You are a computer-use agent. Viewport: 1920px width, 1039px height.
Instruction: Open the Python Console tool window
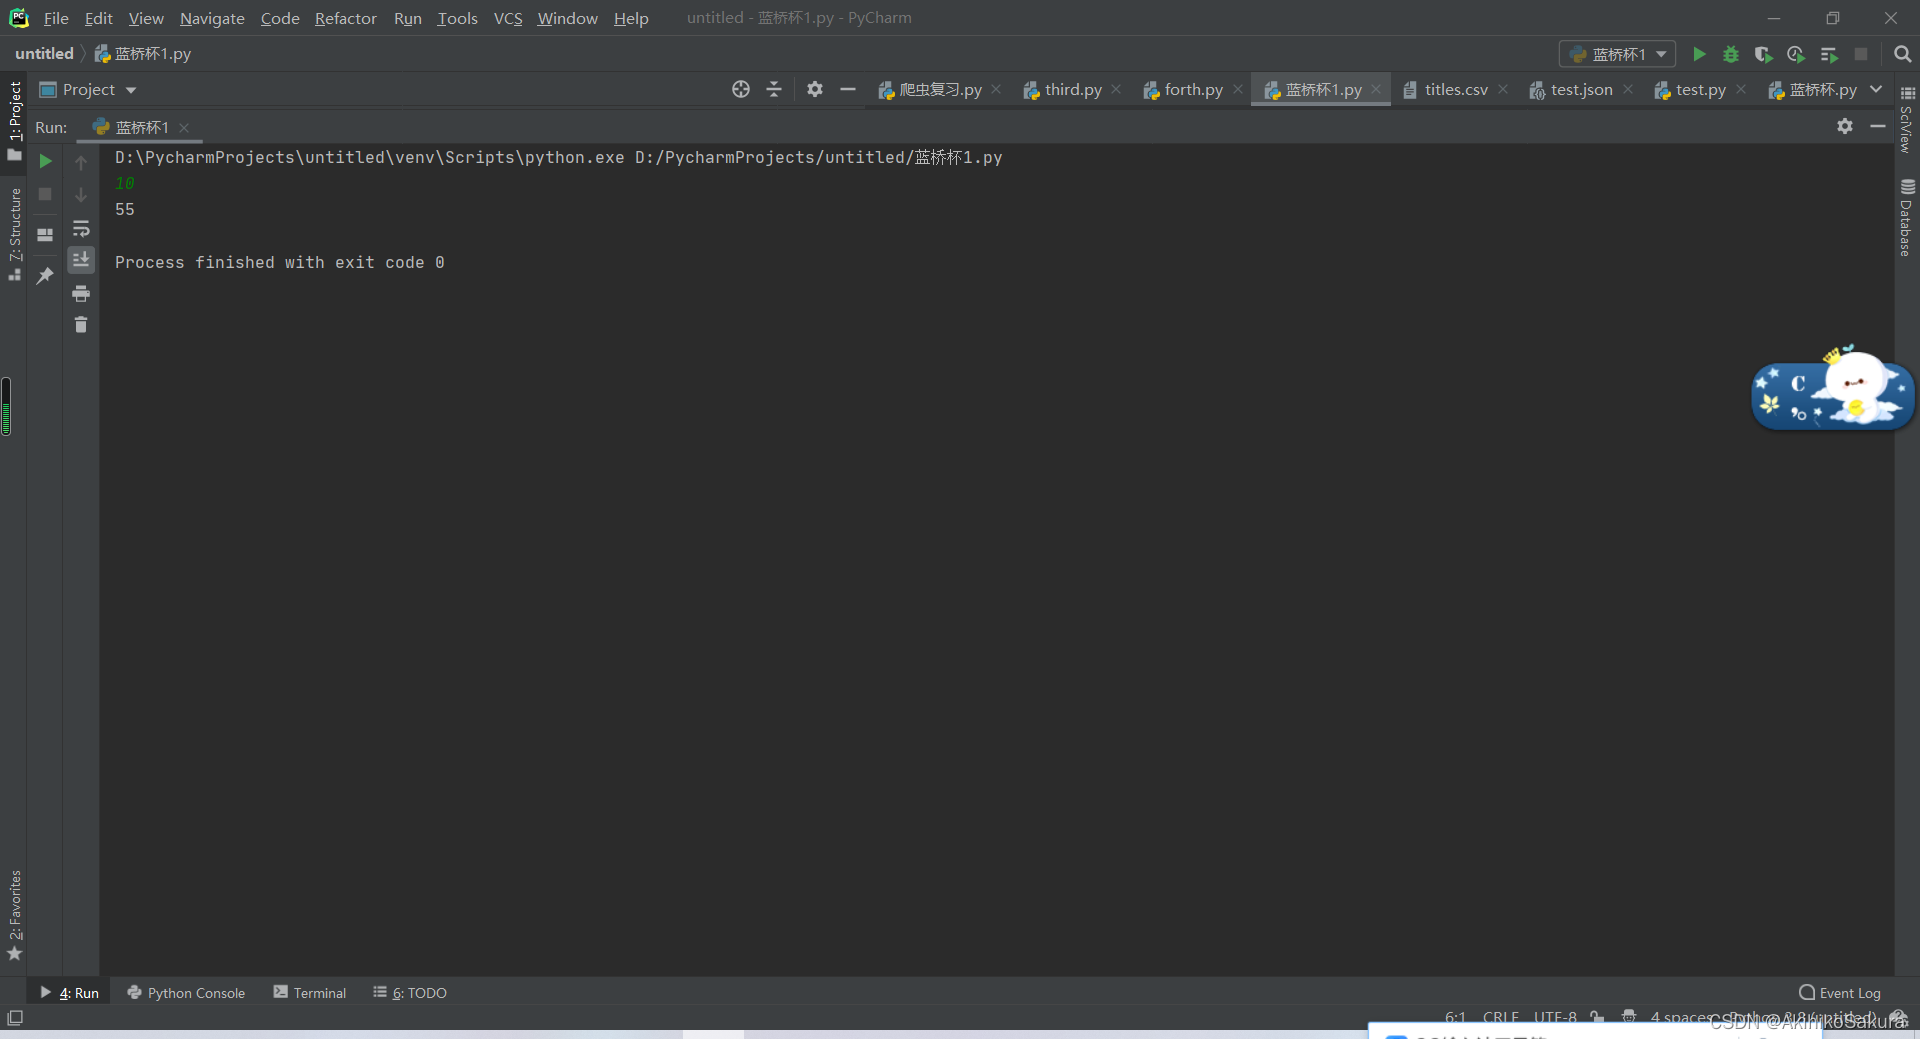click(x=195, y=992)
